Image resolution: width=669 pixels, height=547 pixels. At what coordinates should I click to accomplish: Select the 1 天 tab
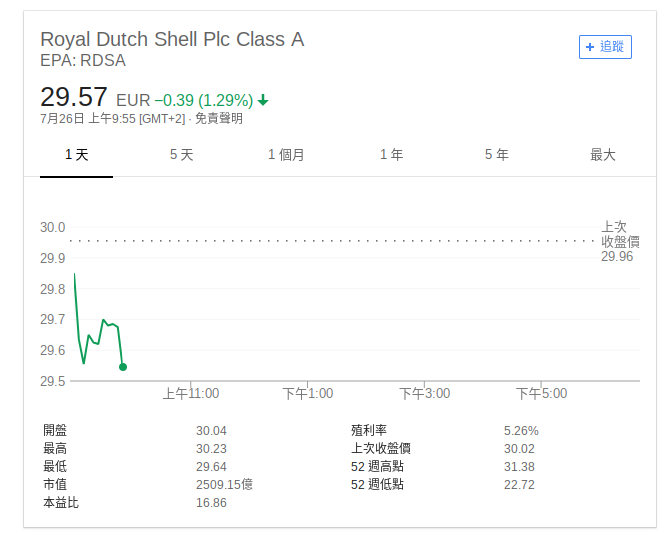tap(76, 155)
